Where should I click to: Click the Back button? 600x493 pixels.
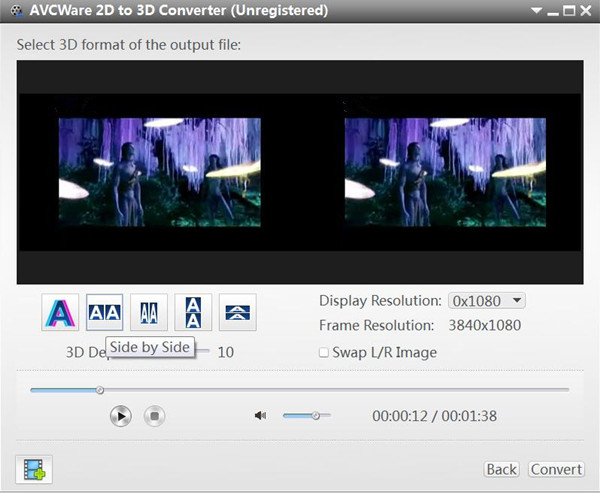(501, 469)
